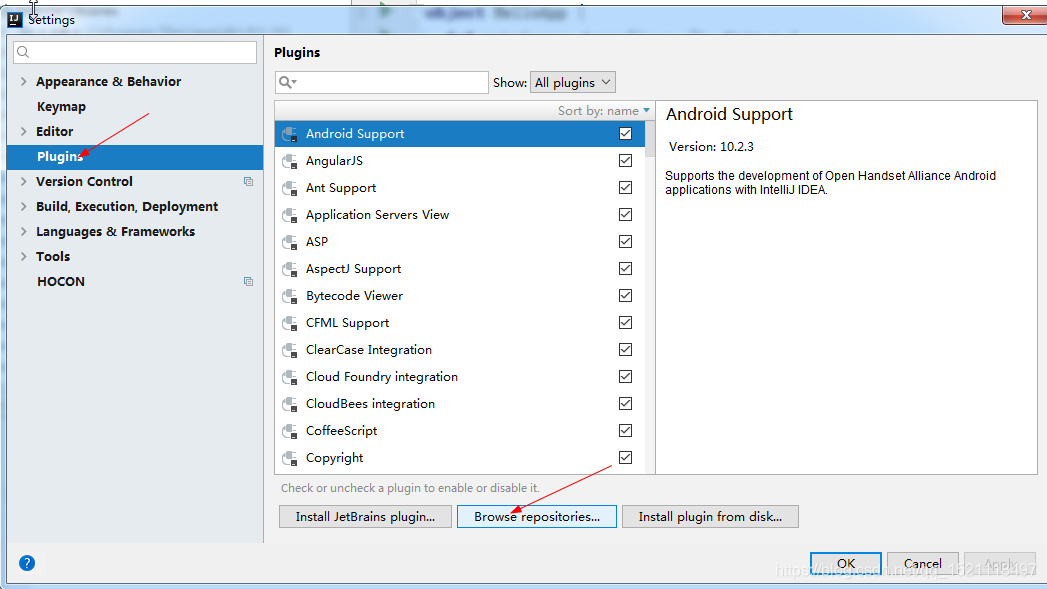Click Install JetBrains plugin button
1047x589 pixels.
[365, 517]
